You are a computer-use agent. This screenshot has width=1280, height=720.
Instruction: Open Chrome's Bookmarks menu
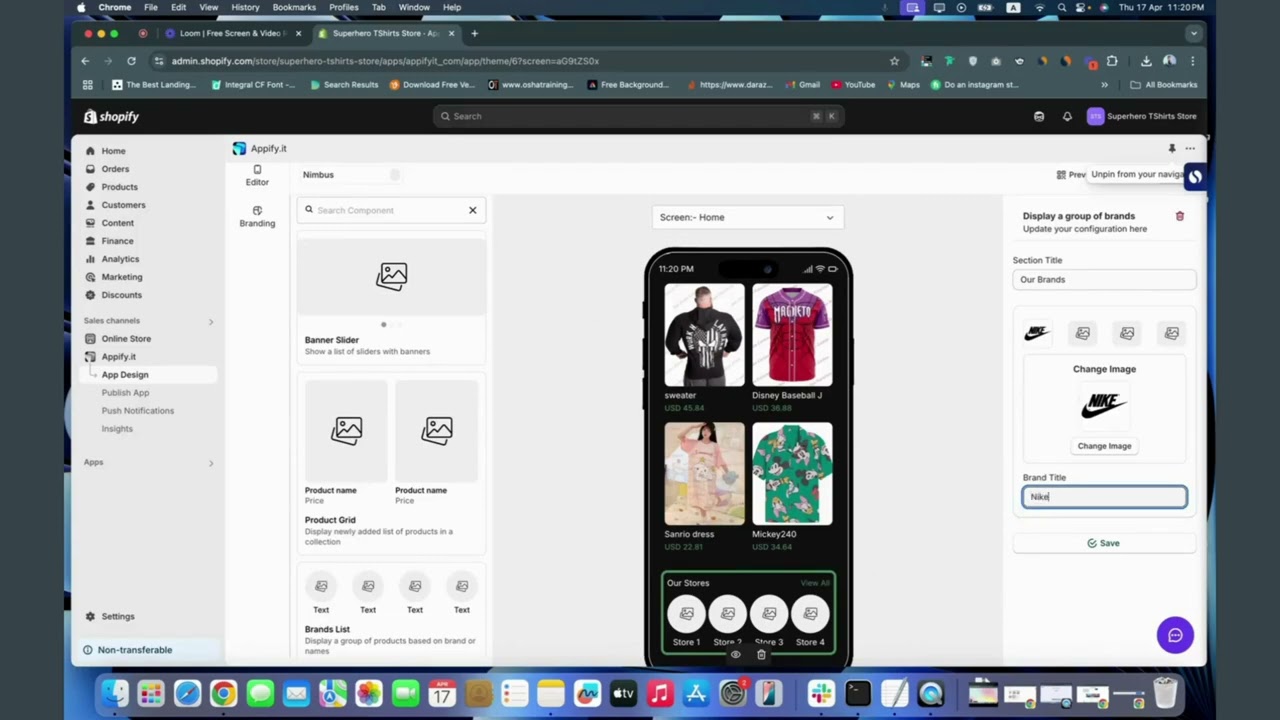coord(294,7)
